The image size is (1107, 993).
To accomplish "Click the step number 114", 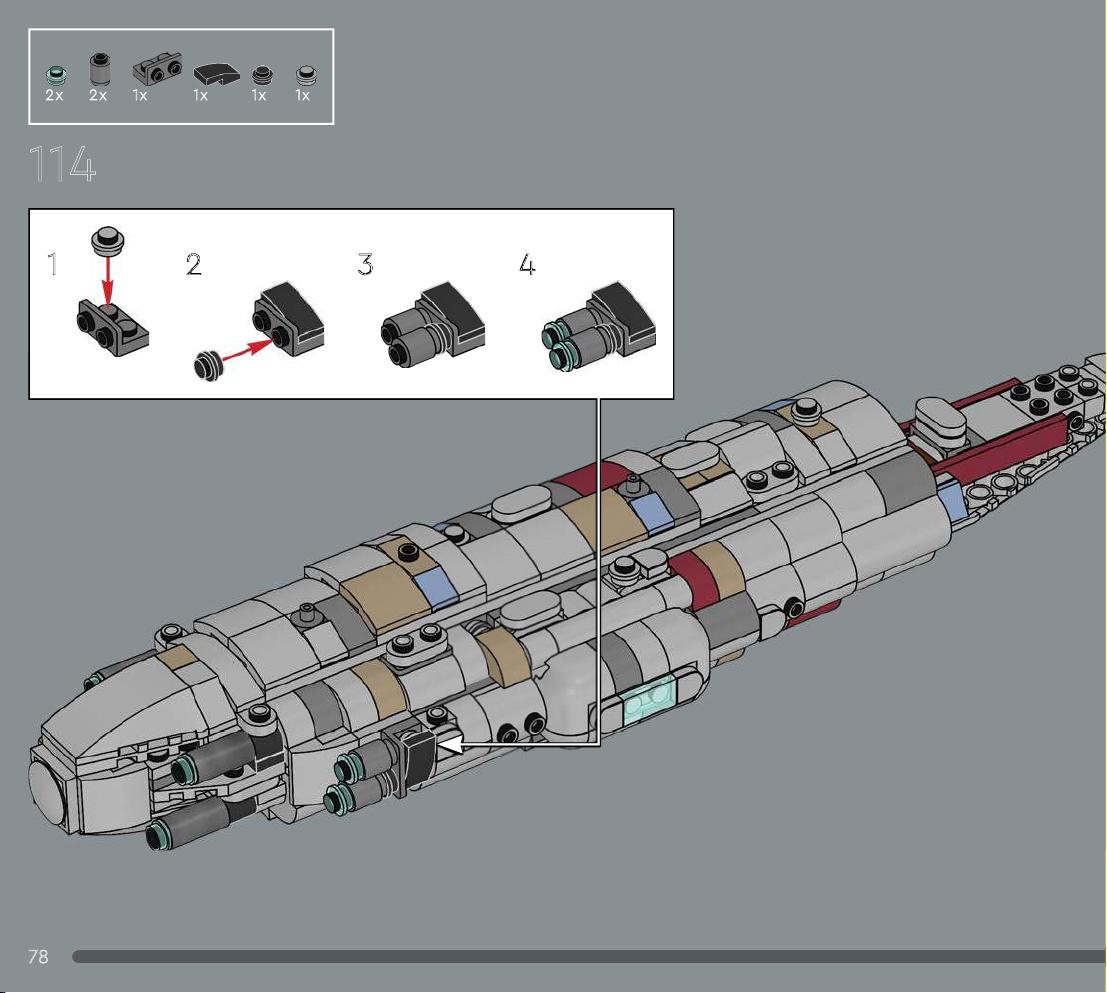I will point(61,164).
